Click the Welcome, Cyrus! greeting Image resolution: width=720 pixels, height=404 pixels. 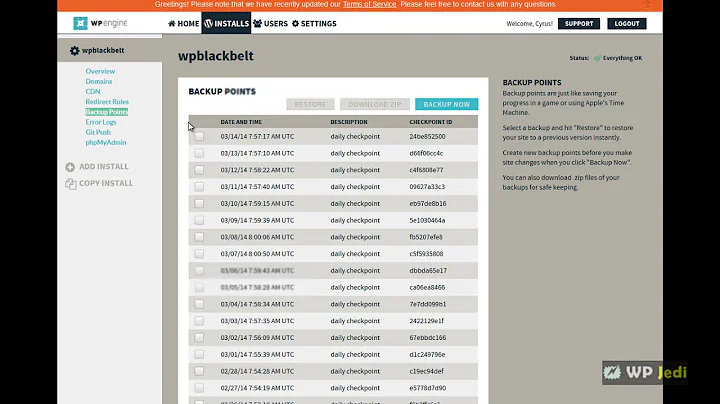pyautogui.click(x=529, y=24)
